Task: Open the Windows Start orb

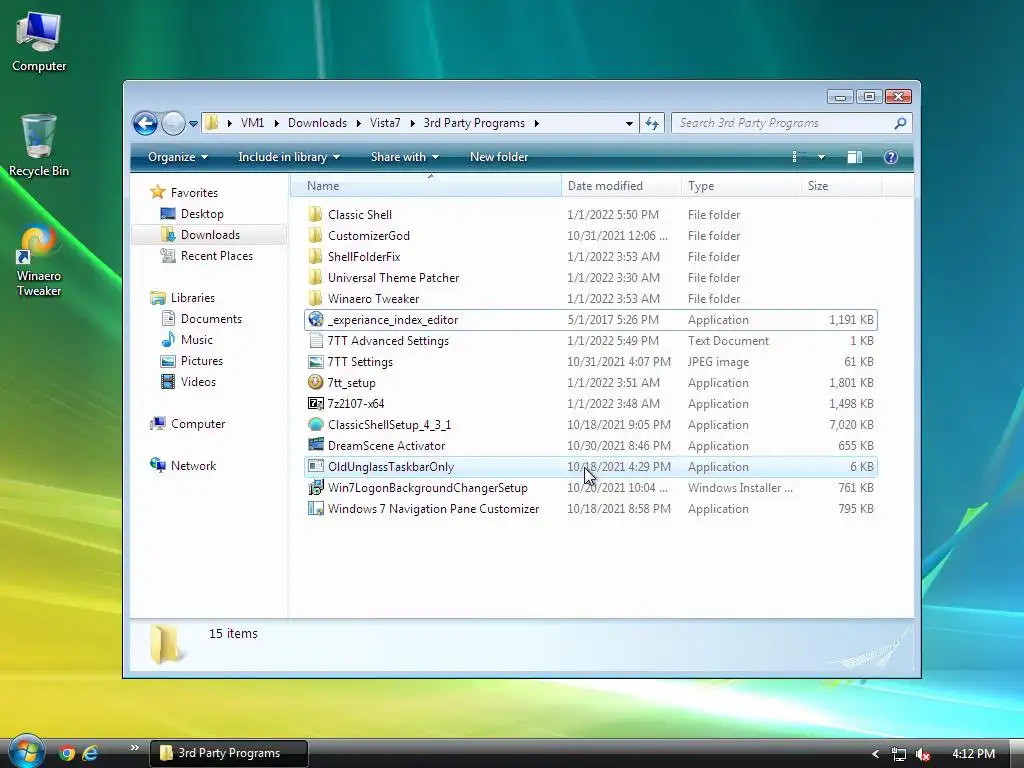Action: point(26,752)
